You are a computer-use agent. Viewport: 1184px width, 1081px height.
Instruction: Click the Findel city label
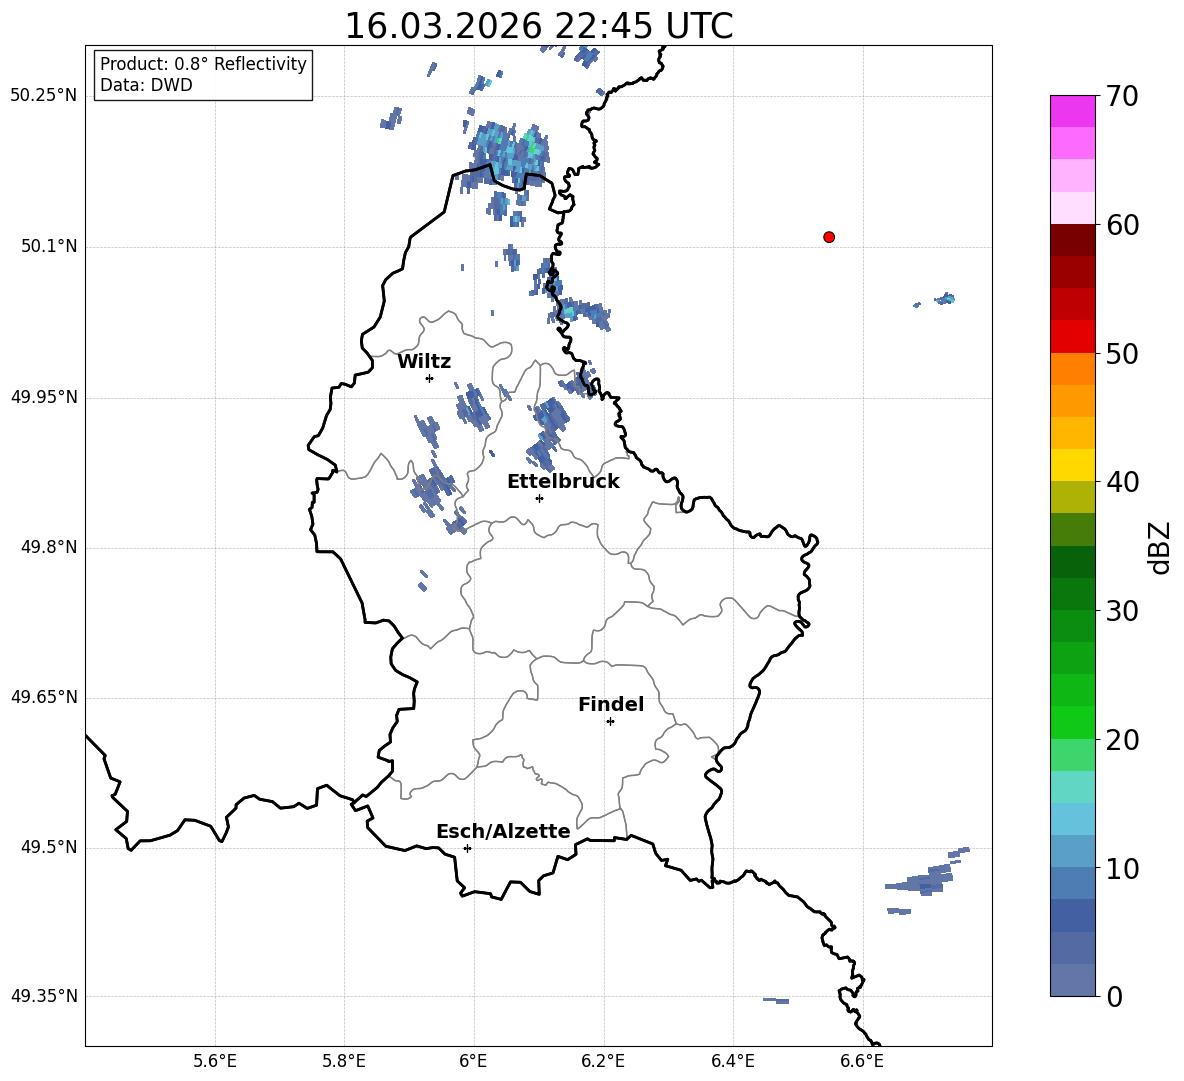(x=611, y=704)
